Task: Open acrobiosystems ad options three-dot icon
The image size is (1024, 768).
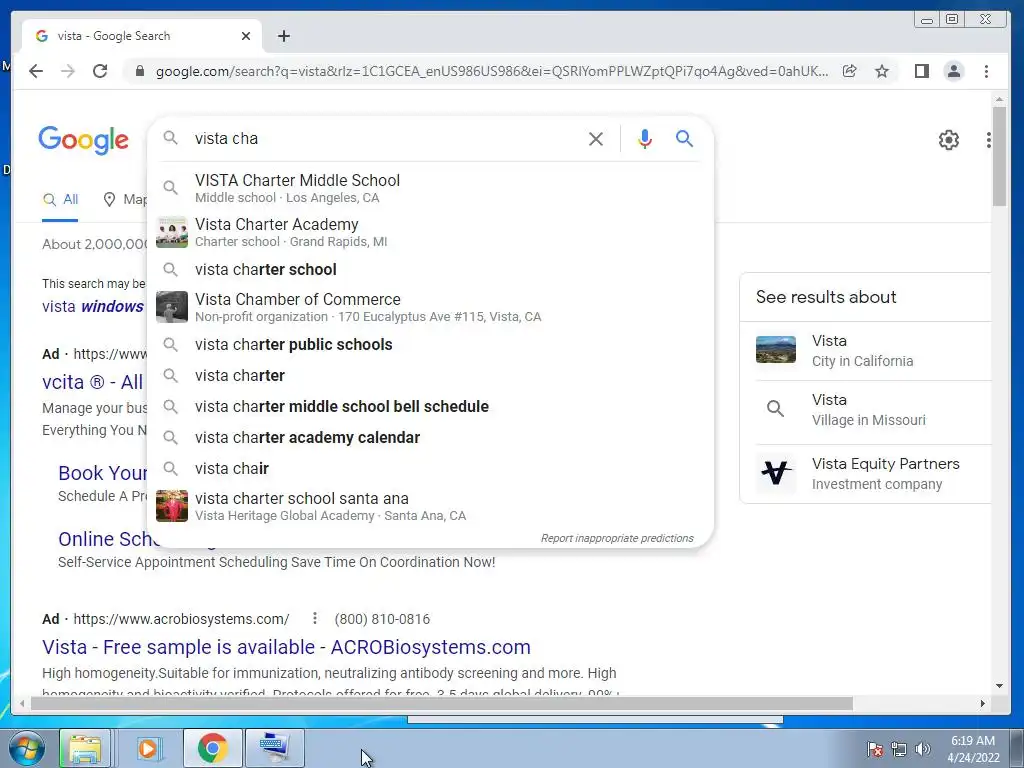Action: 314,618
